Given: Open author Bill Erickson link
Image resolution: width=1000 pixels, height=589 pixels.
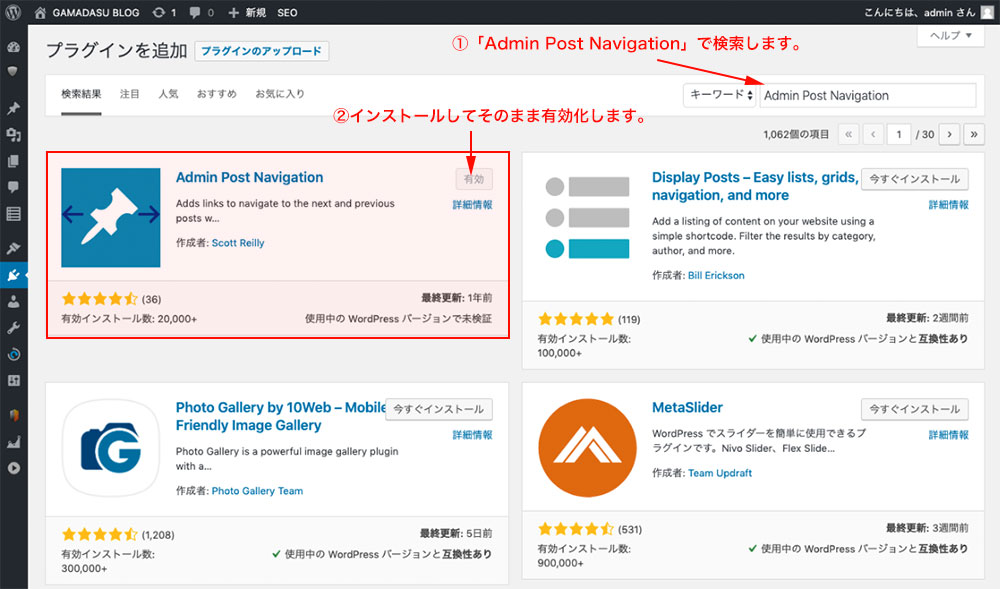Looking at the screenshot, I should pos(716,275).
